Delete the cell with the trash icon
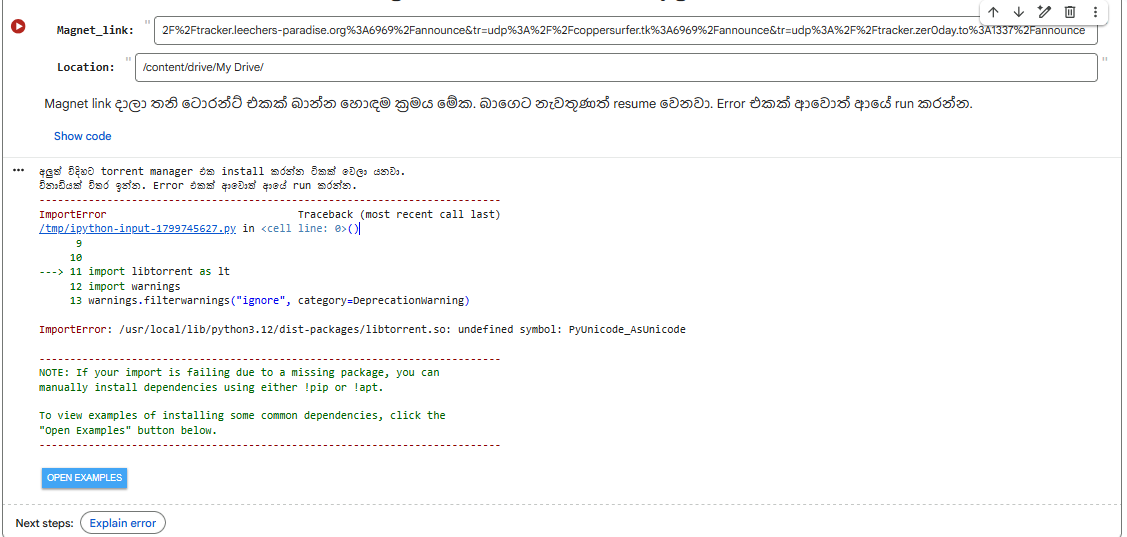1127x537 pixels. point(1070,12)
